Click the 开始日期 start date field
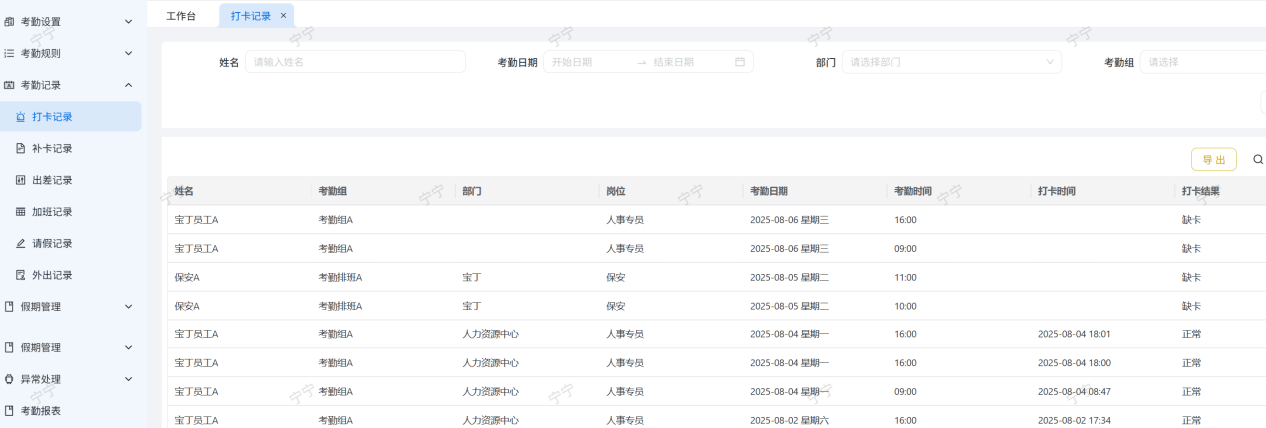Screen dimensions: 1266x428 point(588,62)
